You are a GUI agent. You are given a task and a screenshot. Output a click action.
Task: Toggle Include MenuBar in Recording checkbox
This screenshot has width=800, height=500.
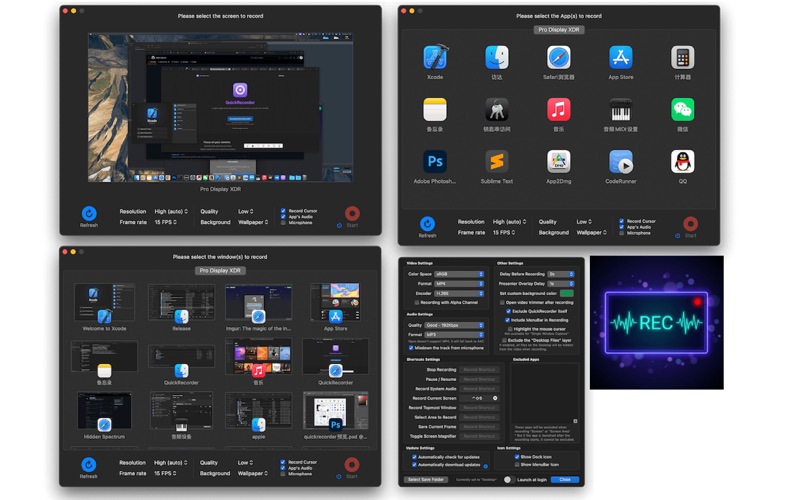[x=507, y=320]
